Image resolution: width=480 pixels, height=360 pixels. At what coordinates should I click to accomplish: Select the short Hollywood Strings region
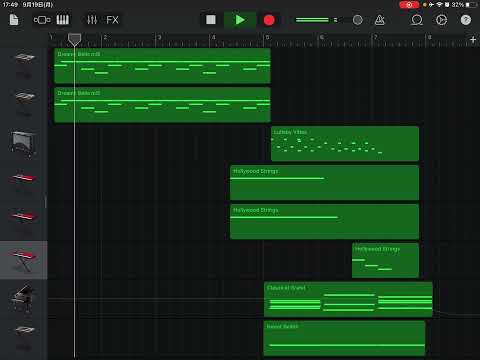[x=385, y=260]
